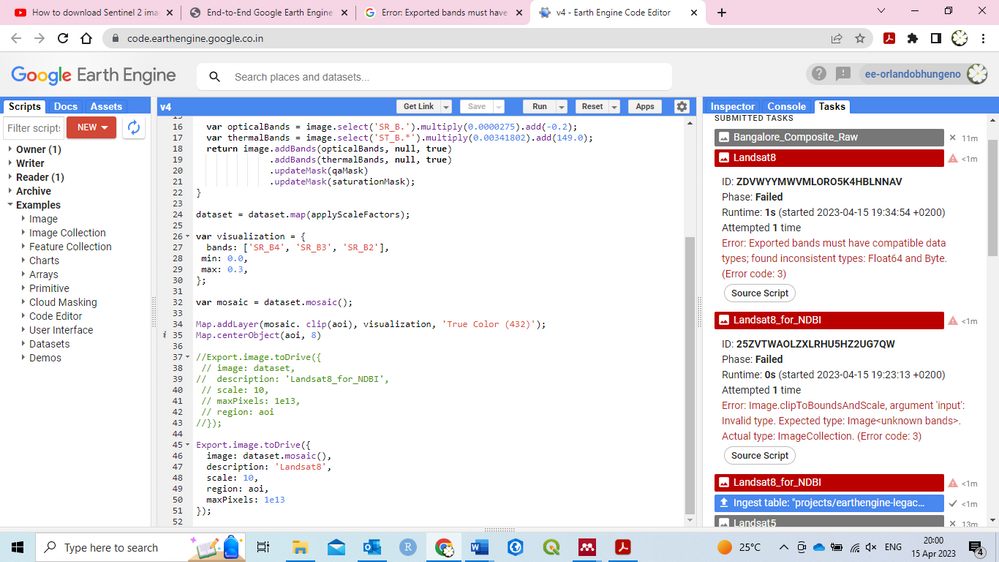The height and width of the screenshot is (562, 999).
Task: Select the Ingest table task row
Action: pos(829,503)
